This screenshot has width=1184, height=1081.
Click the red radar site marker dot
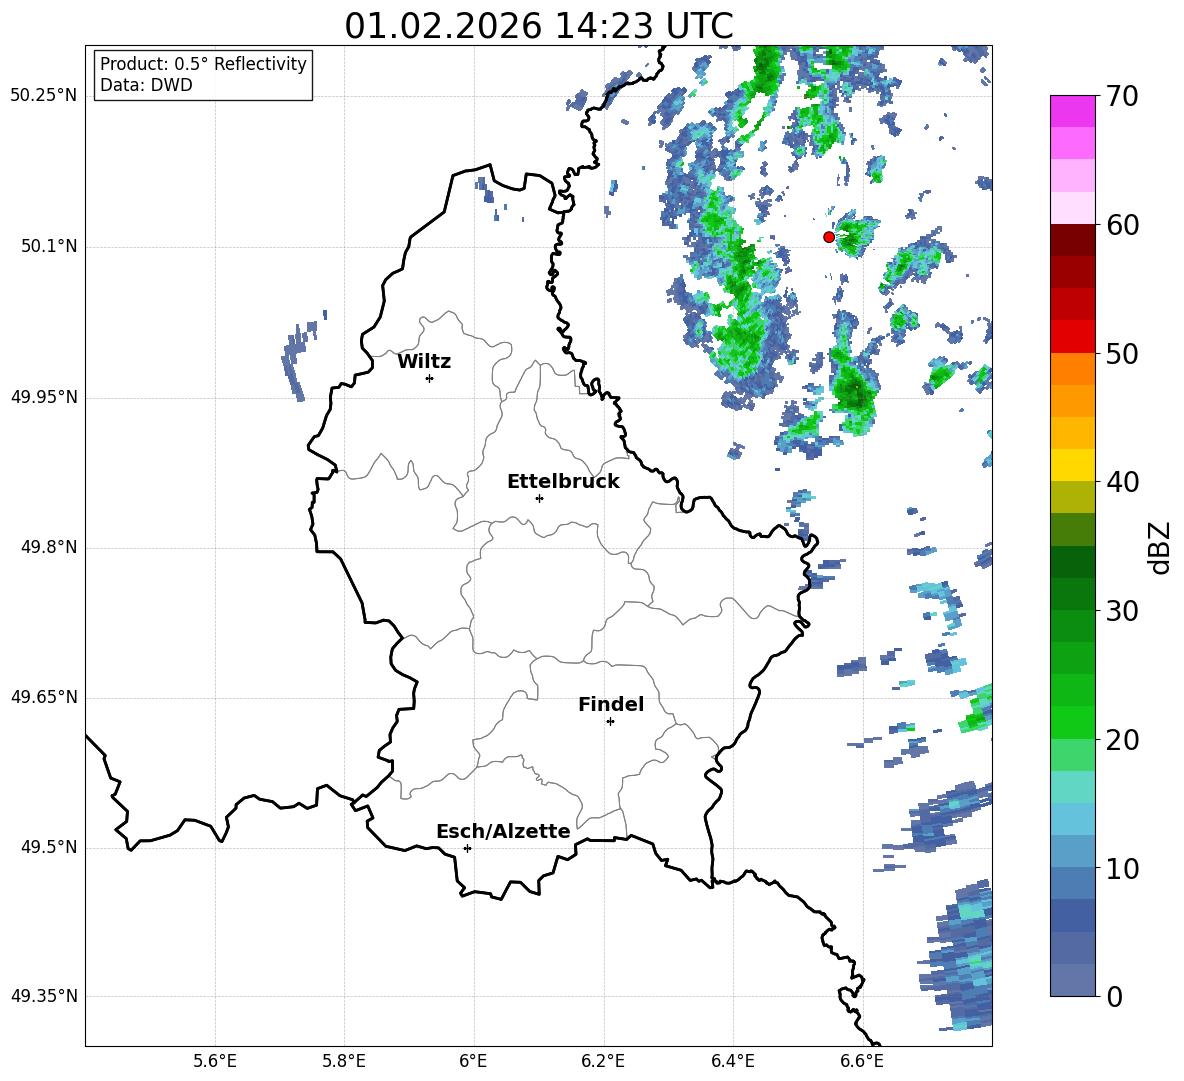(828, 237)
